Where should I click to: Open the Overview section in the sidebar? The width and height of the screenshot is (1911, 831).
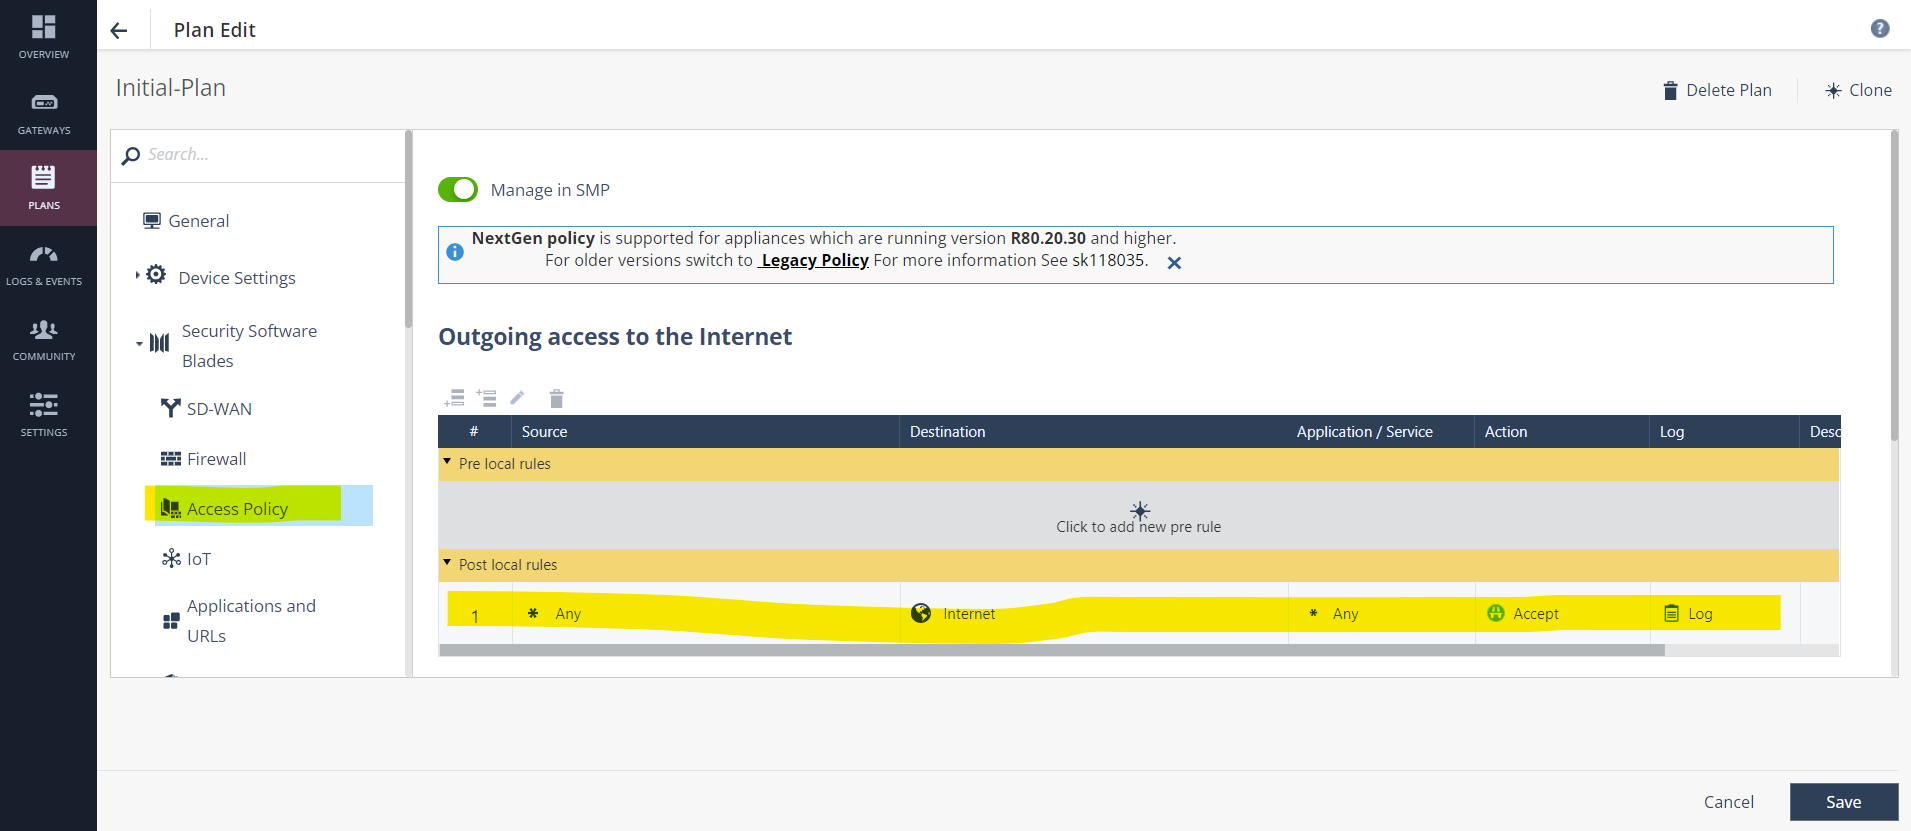(x=44, y=37)
